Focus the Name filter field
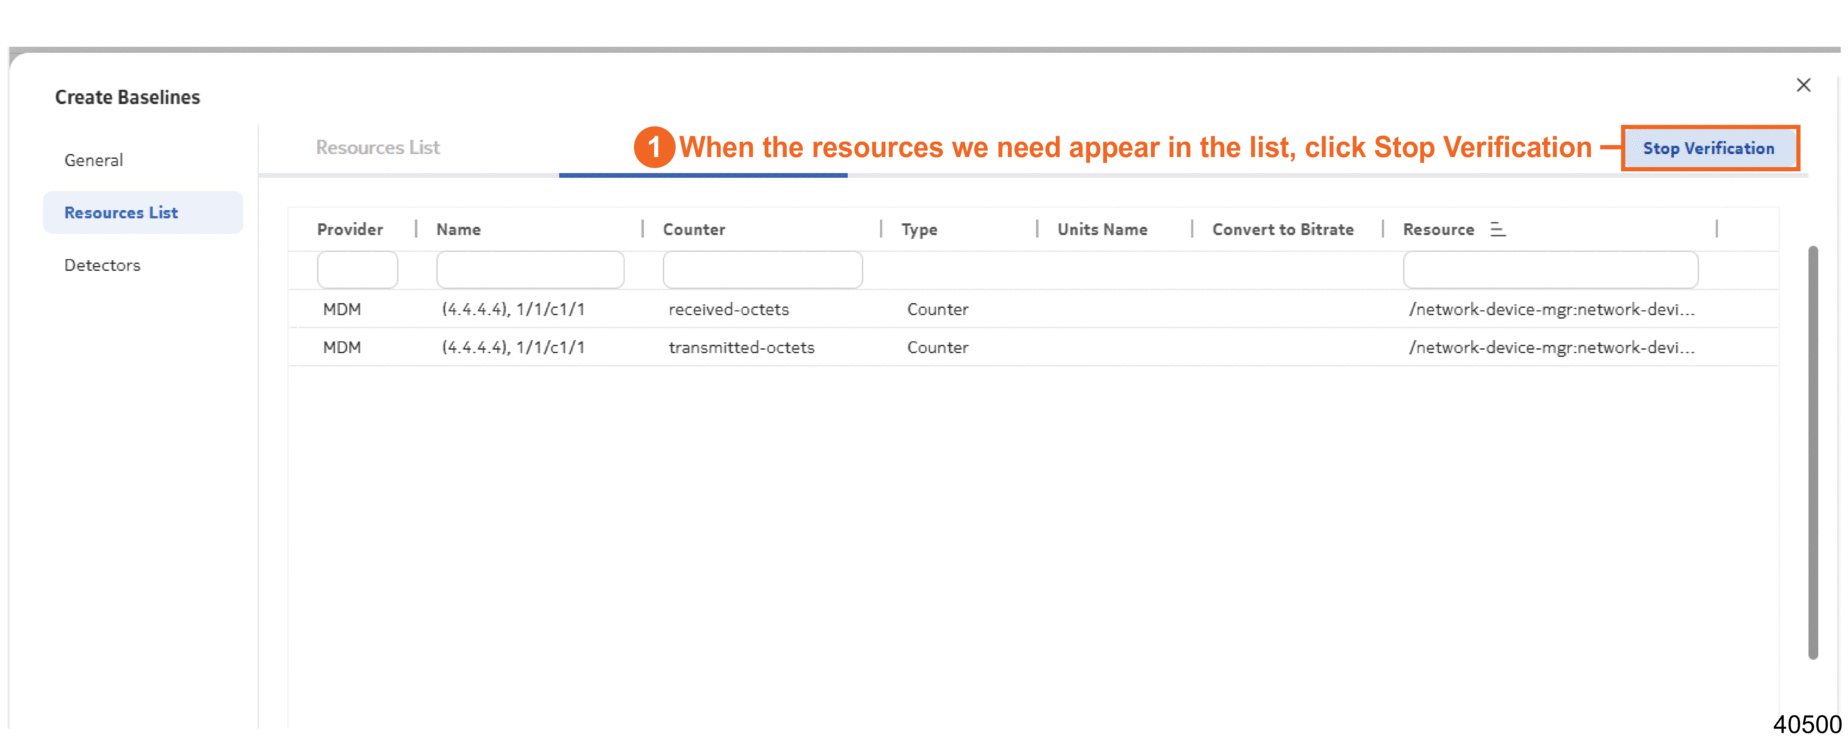 [x=530, y=270]
